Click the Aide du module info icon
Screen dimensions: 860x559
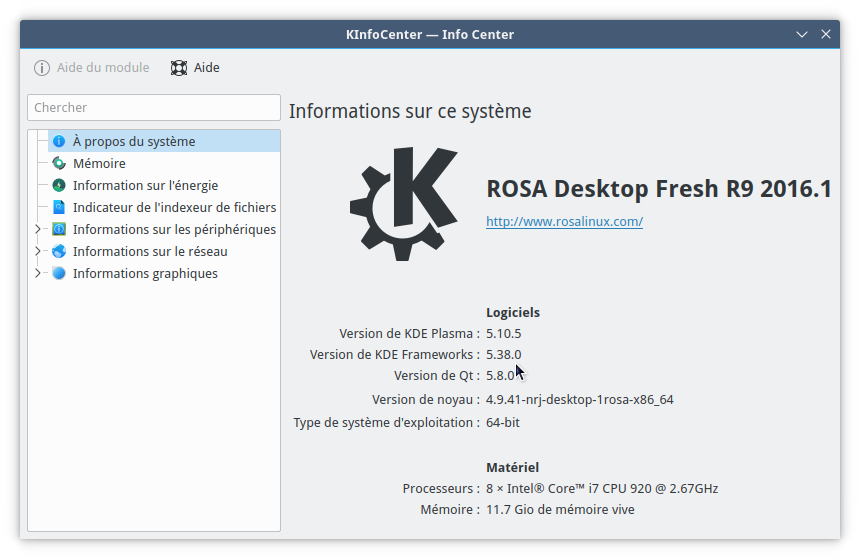click(x=42, y=68)
